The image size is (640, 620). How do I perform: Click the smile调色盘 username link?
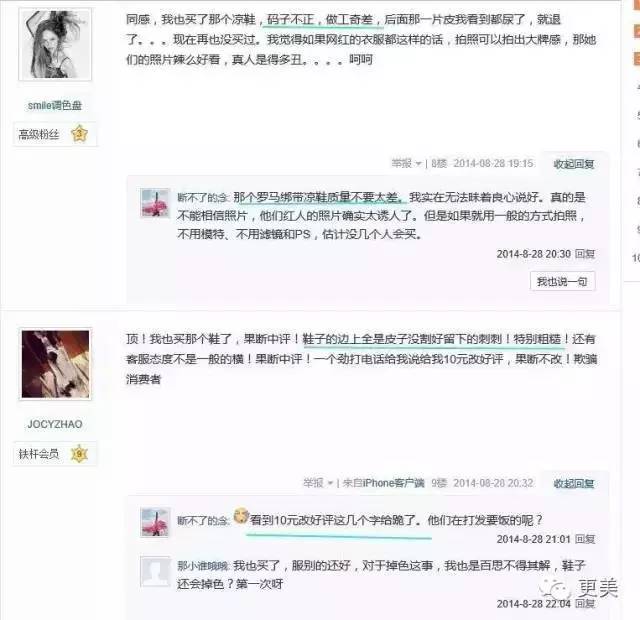pyautogui.click(x=55, y=105)
